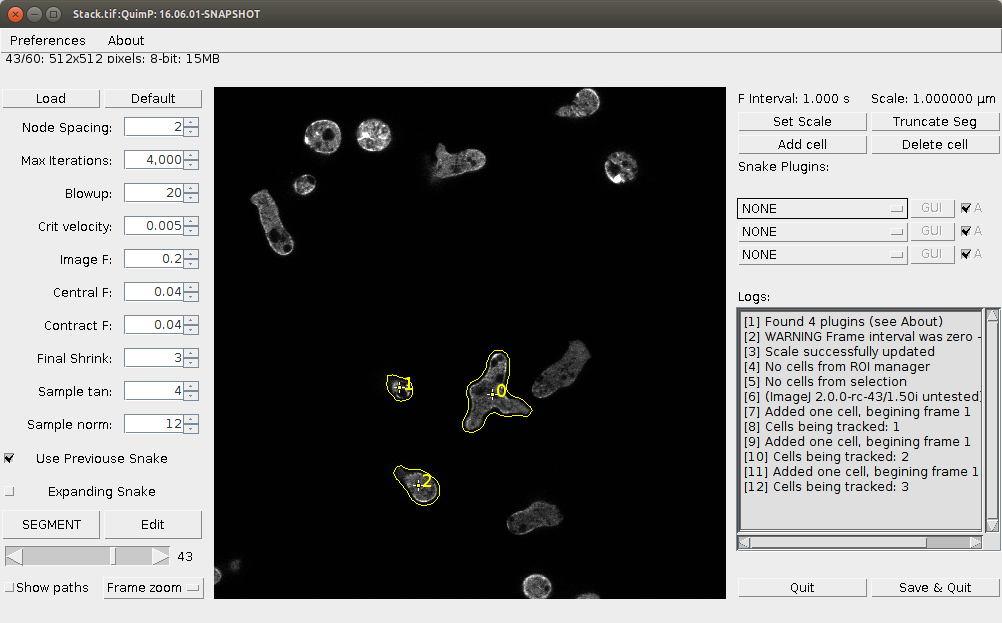Click the SEGMENT button
Image resolution: width=1002 pixels, height=623 pixels.
51,524
